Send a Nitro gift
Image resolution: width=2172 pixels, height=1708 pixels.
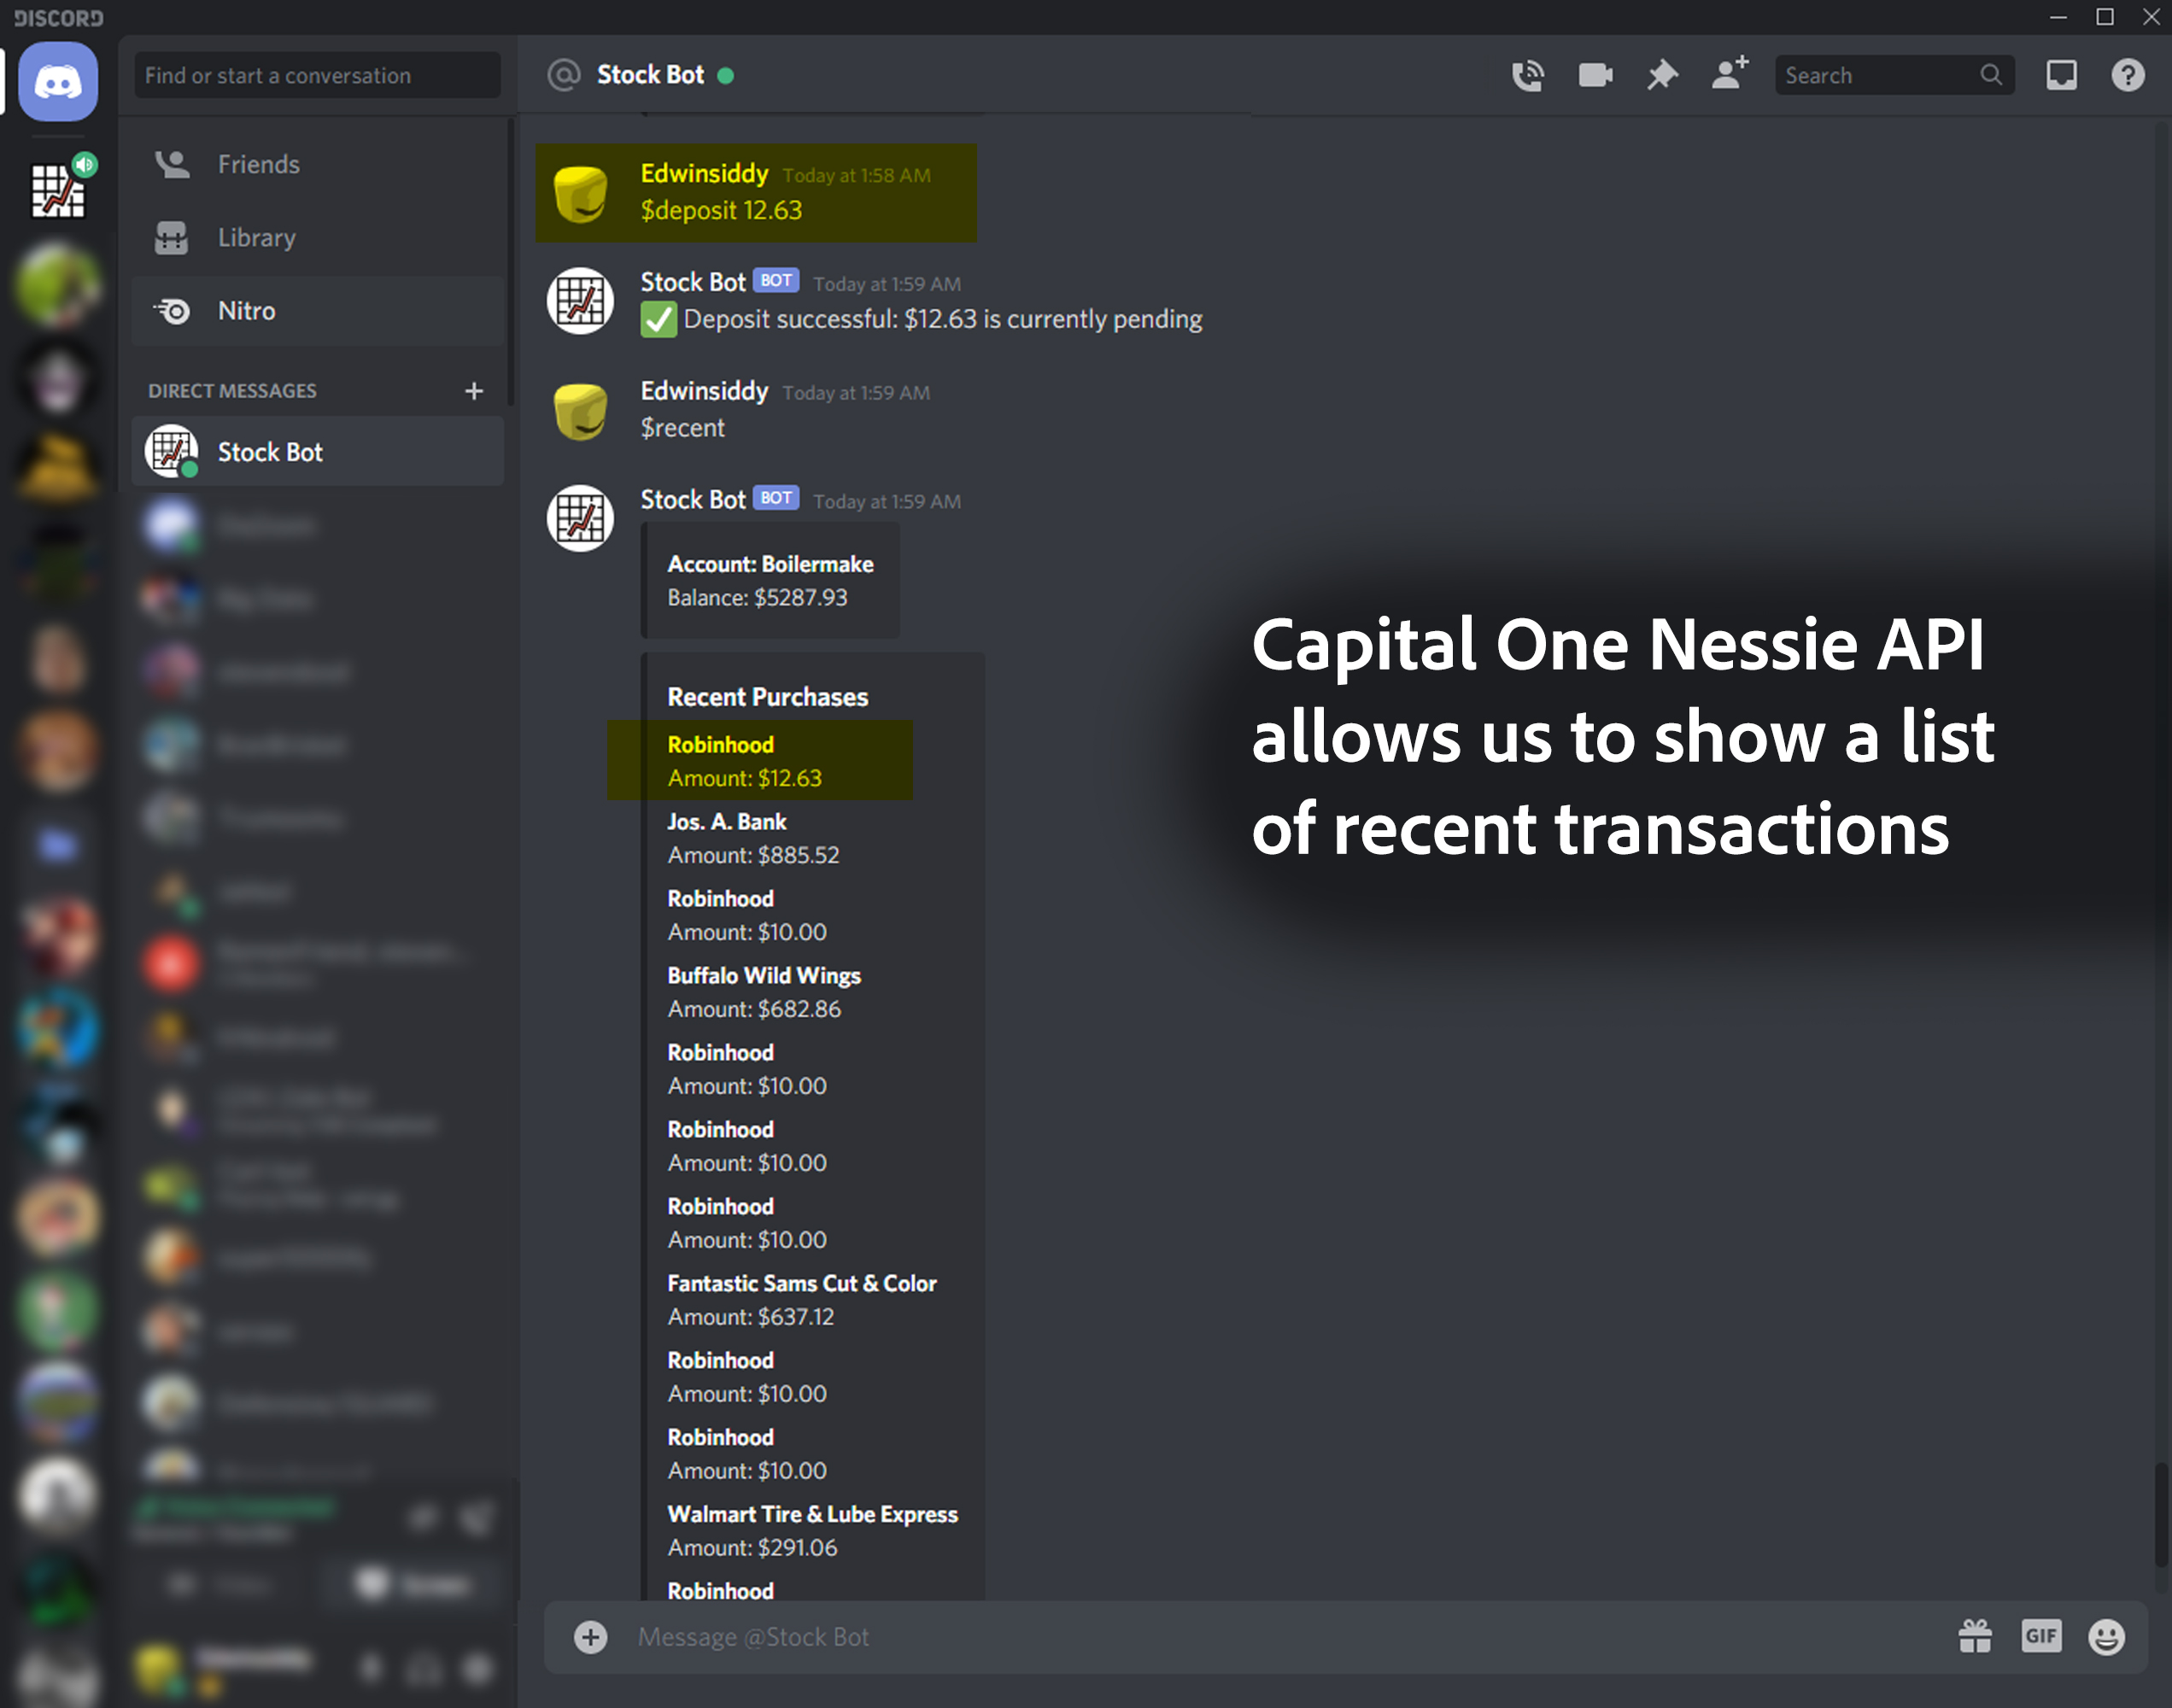1974,1637
